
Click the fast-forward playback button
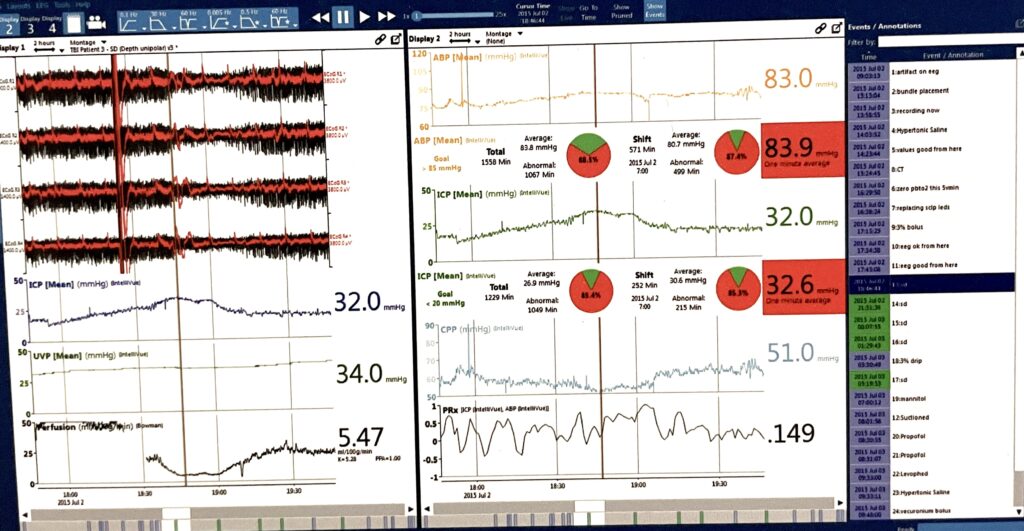tap(387, 16)
